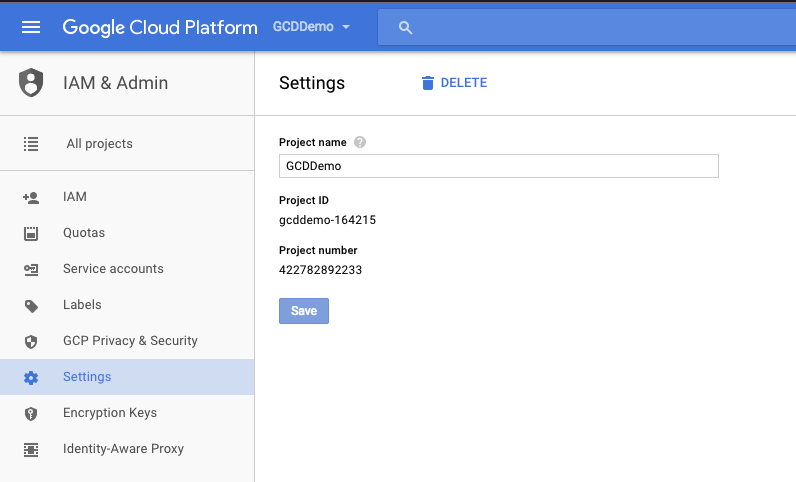
Task: Click the IAM add-person icon
Action: pyautogui.click(x=31, y=197)
